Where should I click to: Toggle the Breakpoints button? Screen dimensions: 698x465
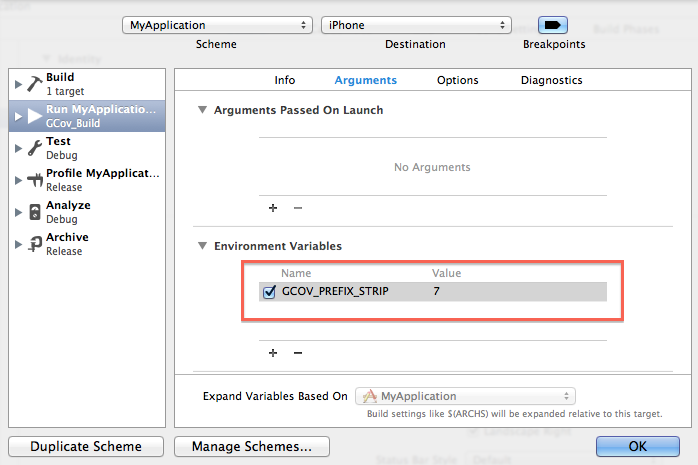tap(553, 25)
